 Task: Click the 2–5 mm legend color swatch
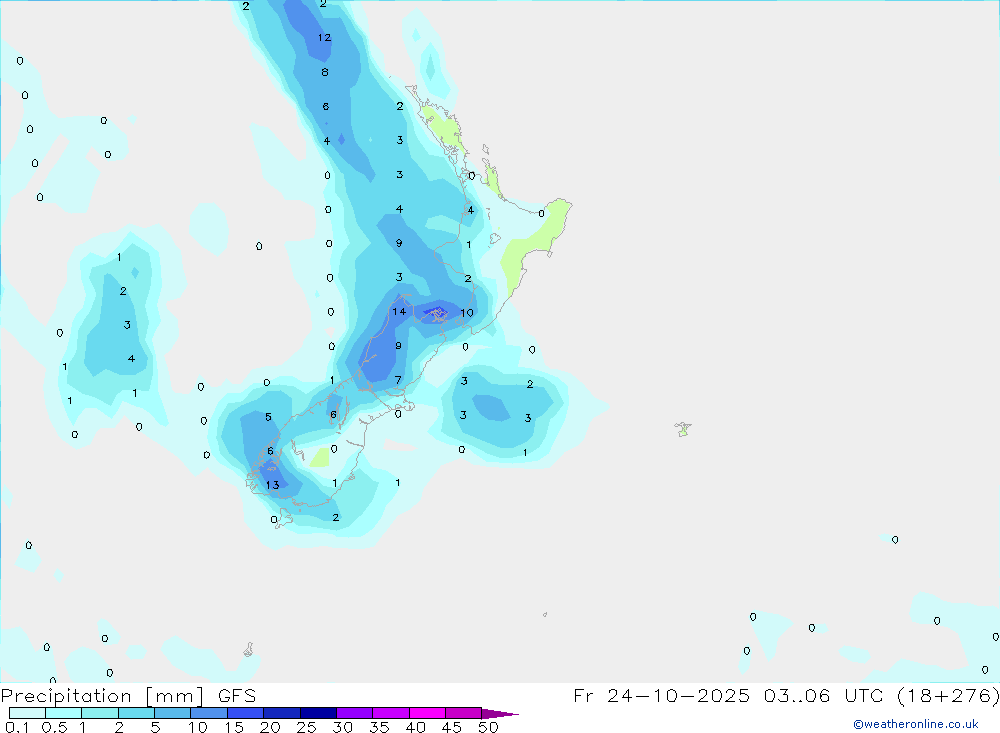[x=136, y=713]
